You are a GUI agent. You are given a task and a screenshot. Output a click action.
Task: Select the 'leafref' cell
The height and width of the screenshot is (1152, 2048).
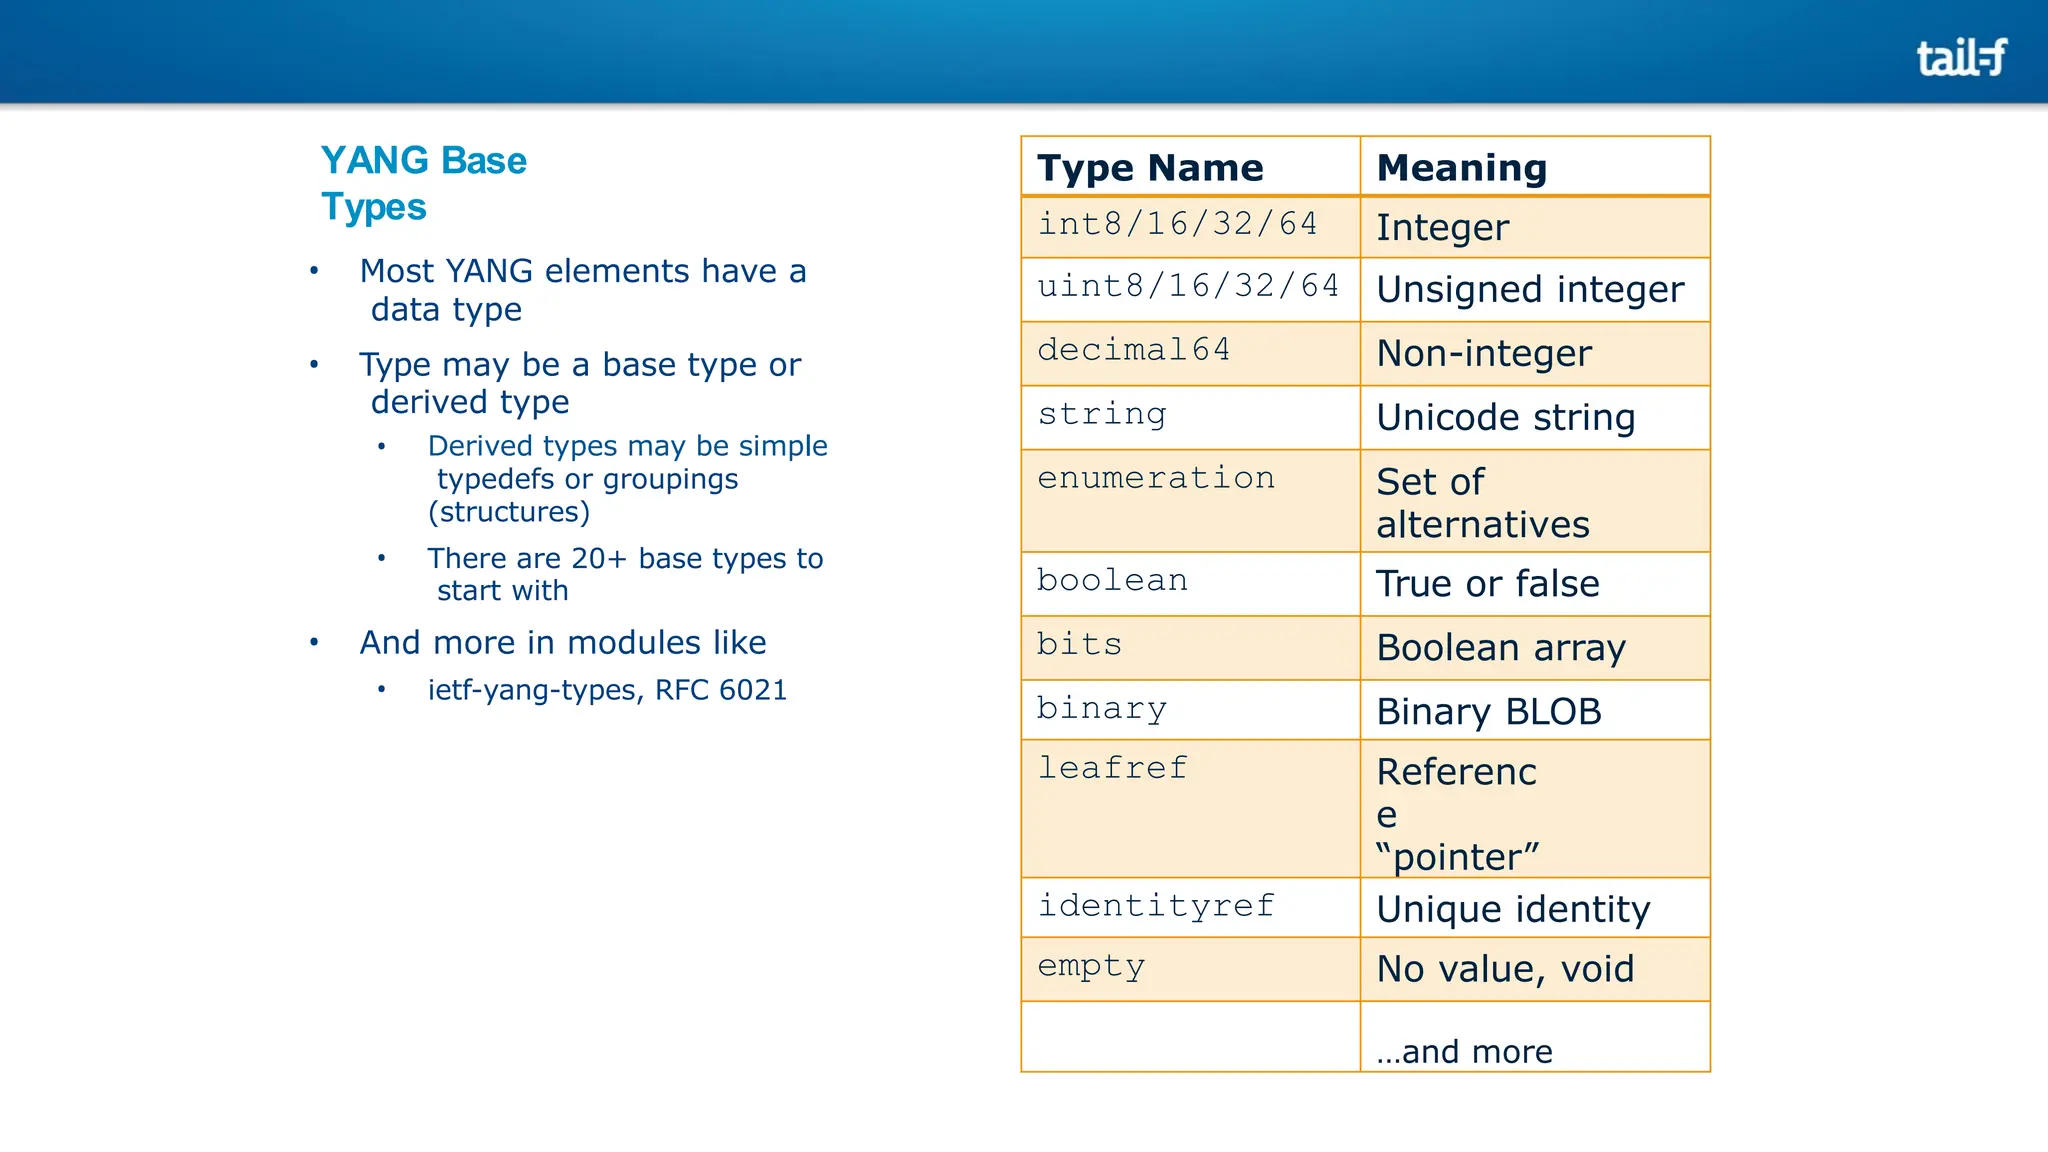1190,809
